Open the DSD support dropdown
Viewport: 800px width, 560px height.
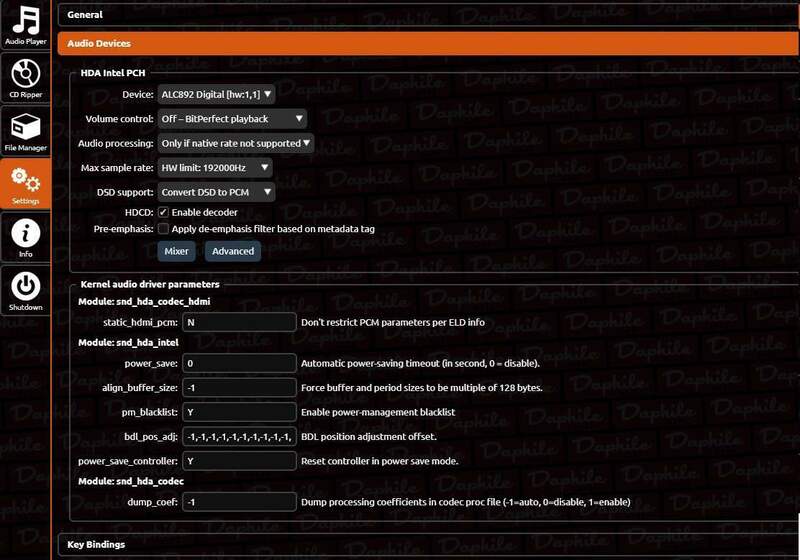(217, 191)
